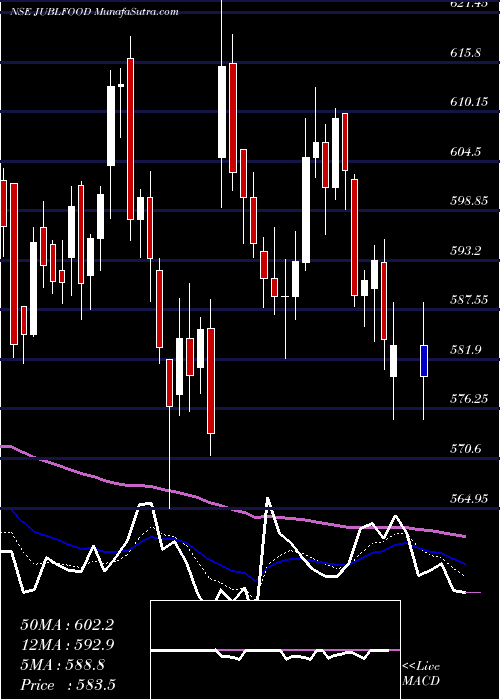Click the 5MA : 588.8 readout
This screenshot has height=700, width=500.
(62, 665)
